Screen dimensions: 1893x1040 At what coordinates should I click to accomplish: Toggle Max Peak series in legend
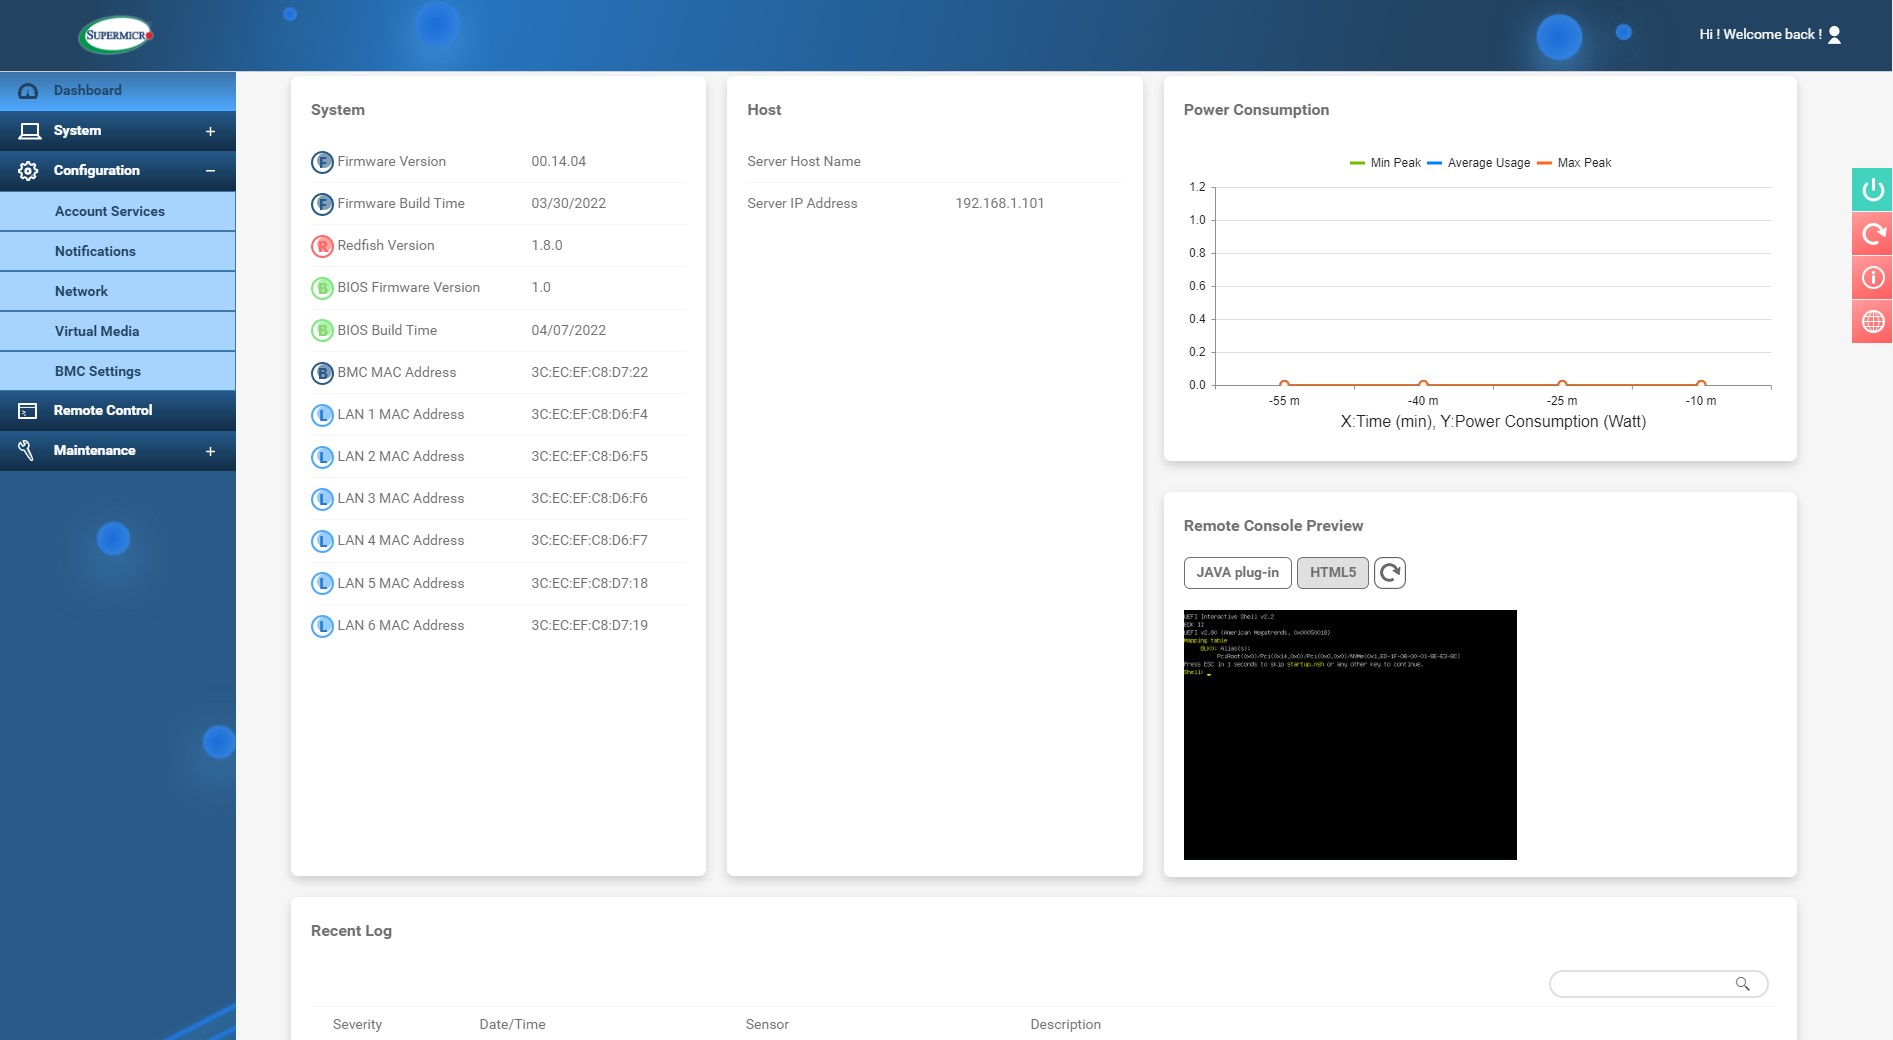tap(1574, 163)
